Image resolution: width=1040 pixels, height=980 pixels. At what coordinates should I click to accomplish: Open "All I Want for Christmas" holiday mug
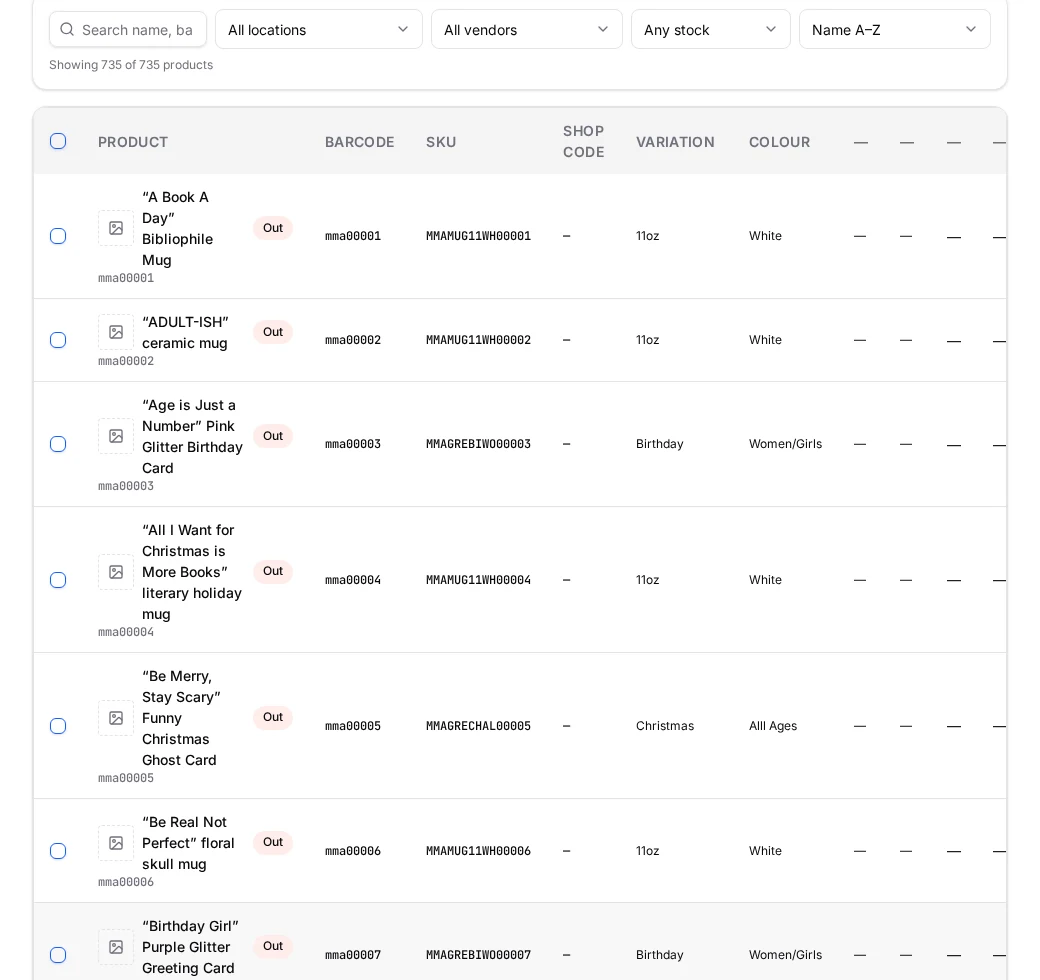(x=192, y=572)
